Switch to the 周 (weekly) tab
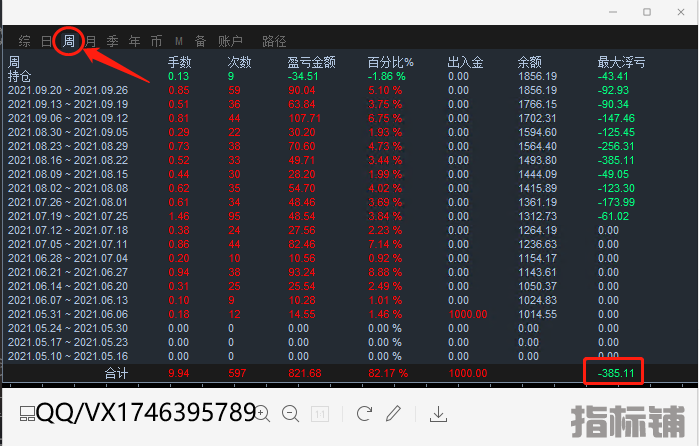The image size is (699, 446). click(69, 41)
